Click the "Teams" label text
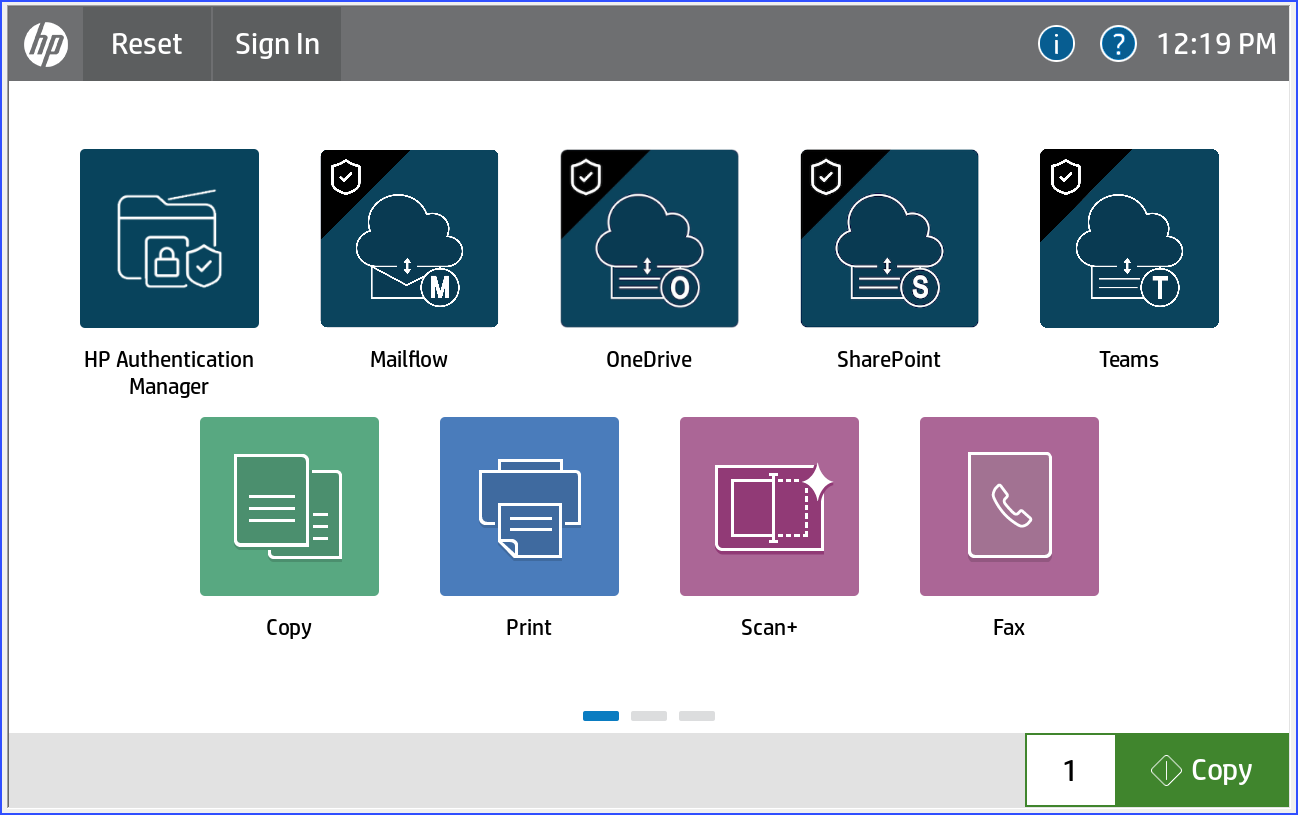1298x815 pixels. (1129, 360)
